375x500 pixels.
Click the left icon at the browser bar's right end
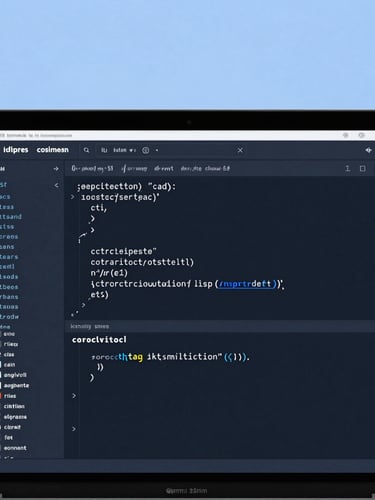[x=346, y=135]
